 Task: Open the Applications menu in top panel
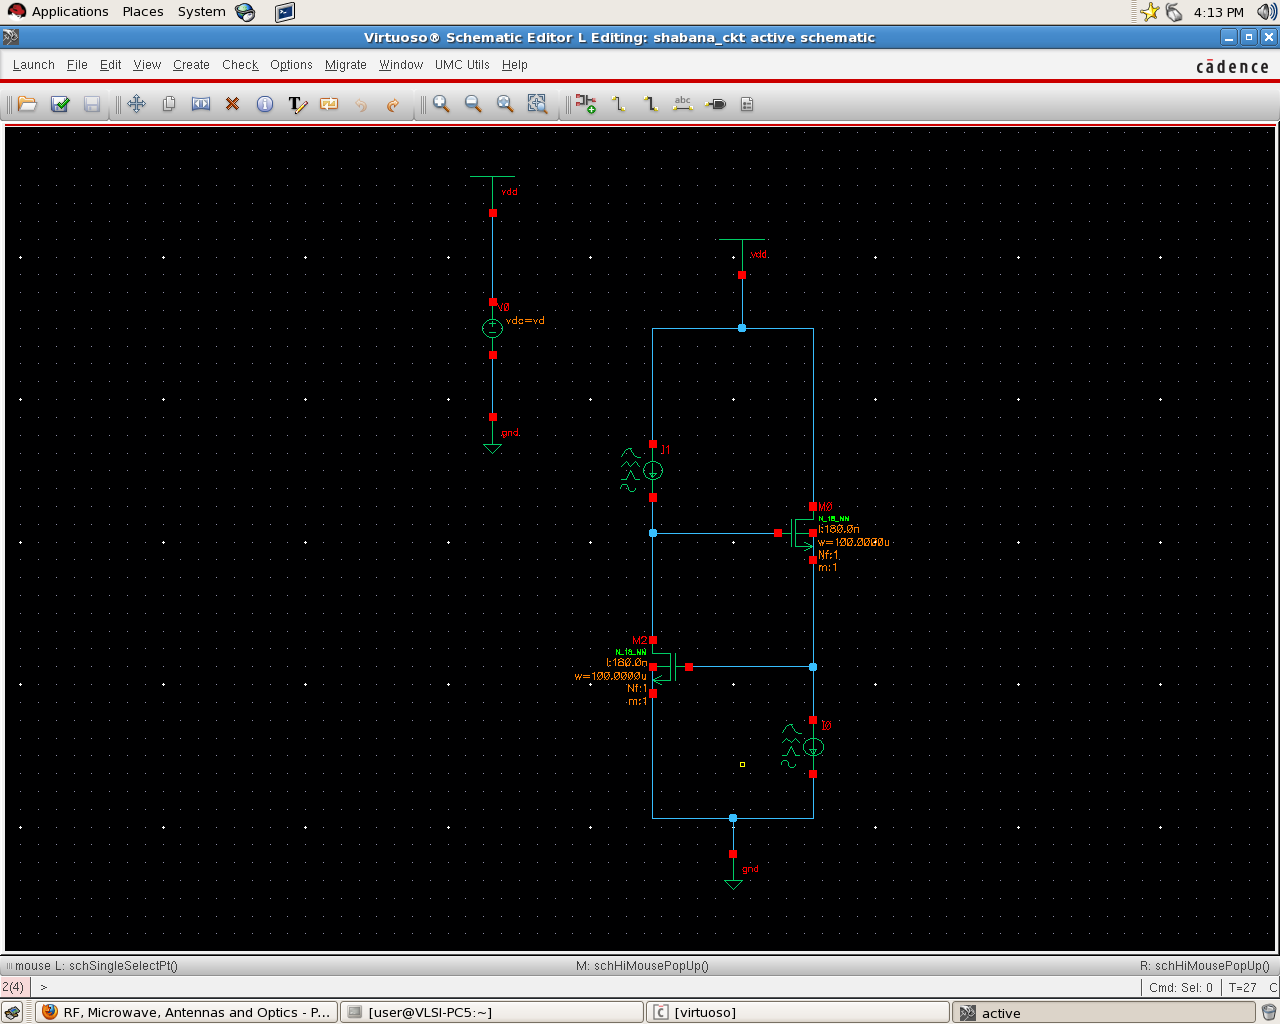click(69, 12)
